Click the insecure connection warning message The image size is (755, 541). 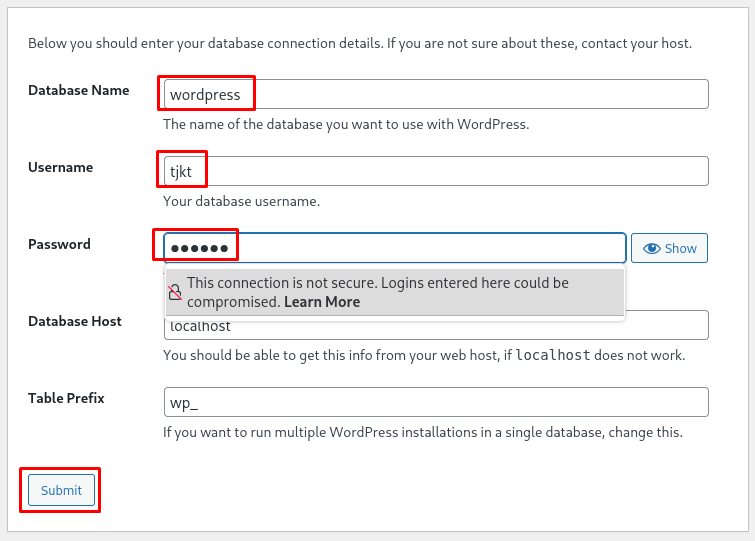[x=378, y=283]
